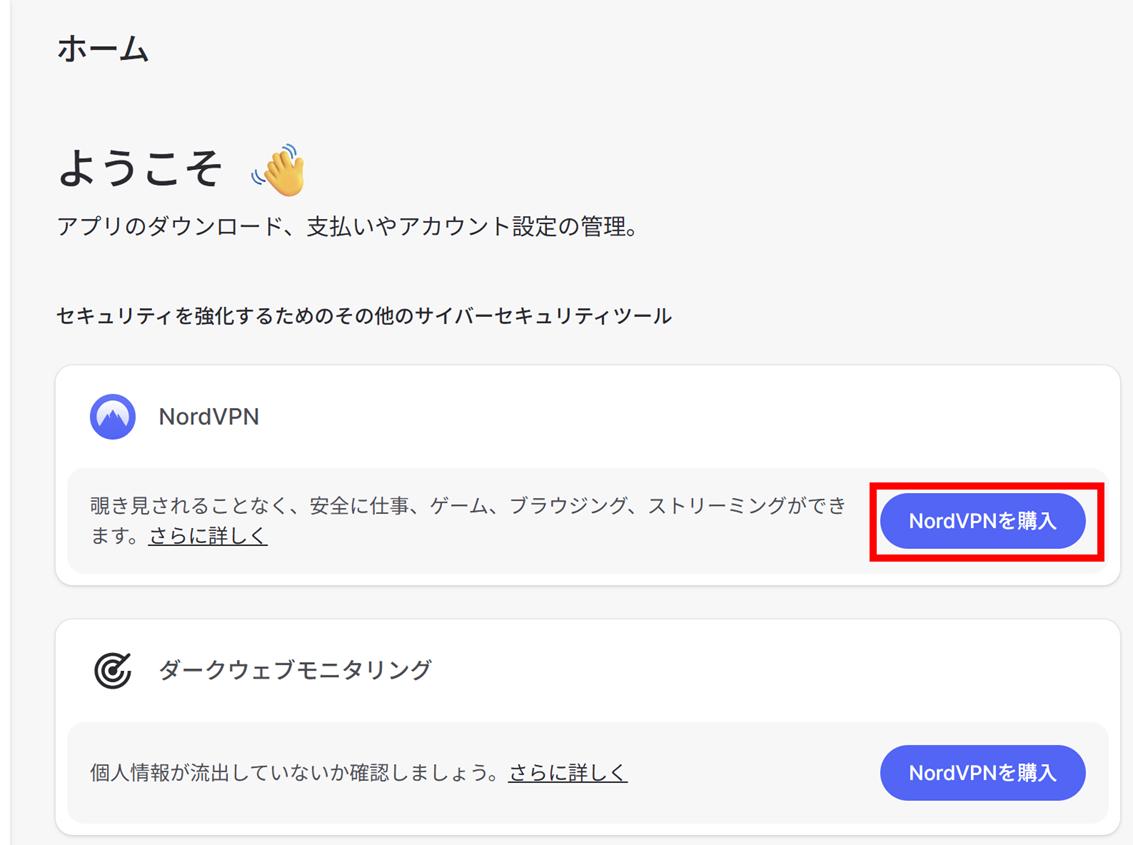
Task: Click the NordVPN mountain logo icon
Action: (x=113, y=416)
